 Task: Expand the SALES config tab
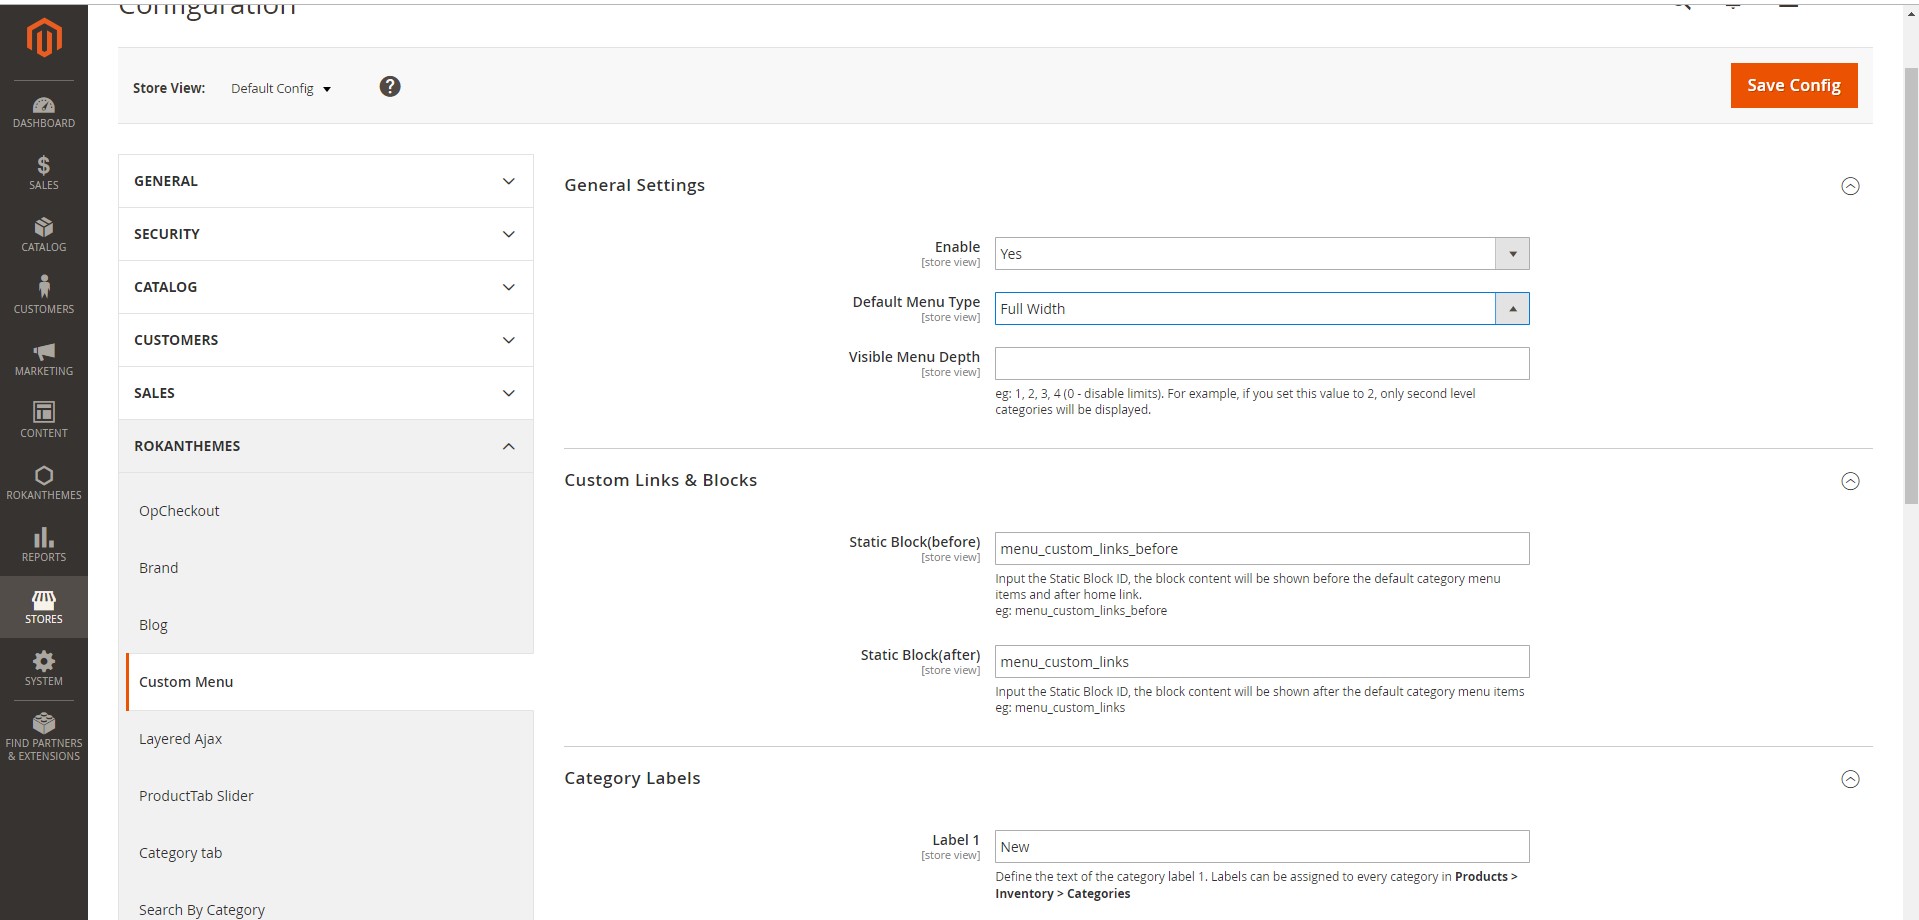pos(326,393)
